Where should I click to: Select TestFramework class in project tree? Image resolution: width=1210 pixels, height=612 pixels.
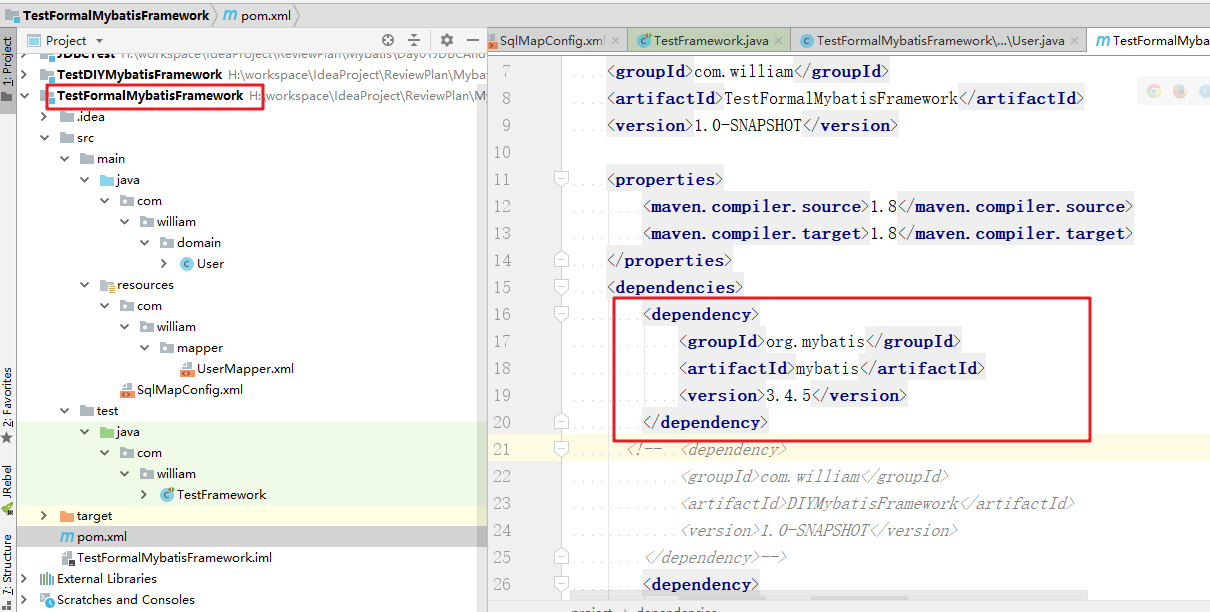point(221,495)
